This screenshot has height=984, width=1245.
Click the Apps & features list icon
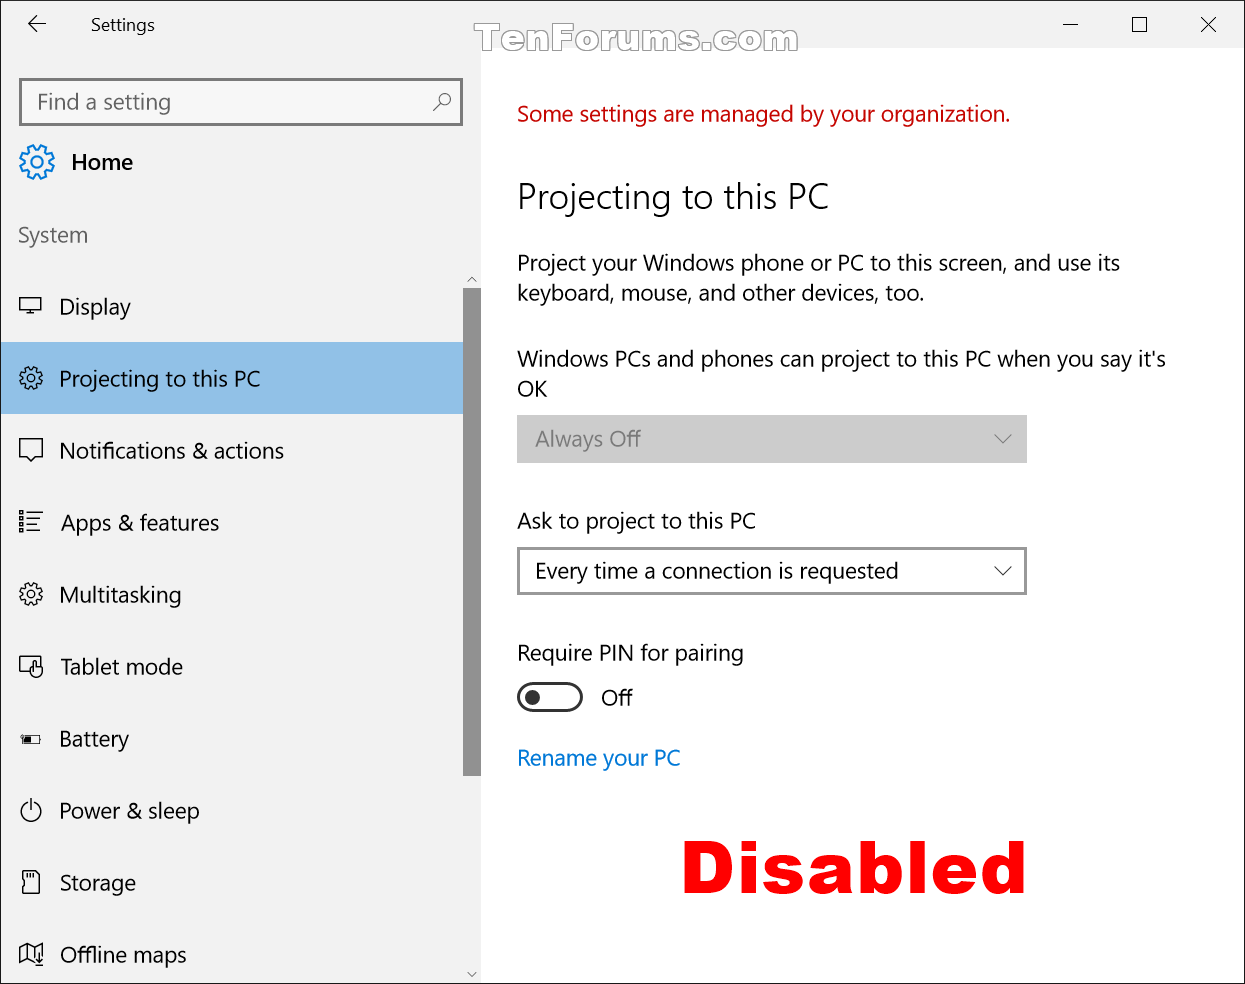coord(31,522)
